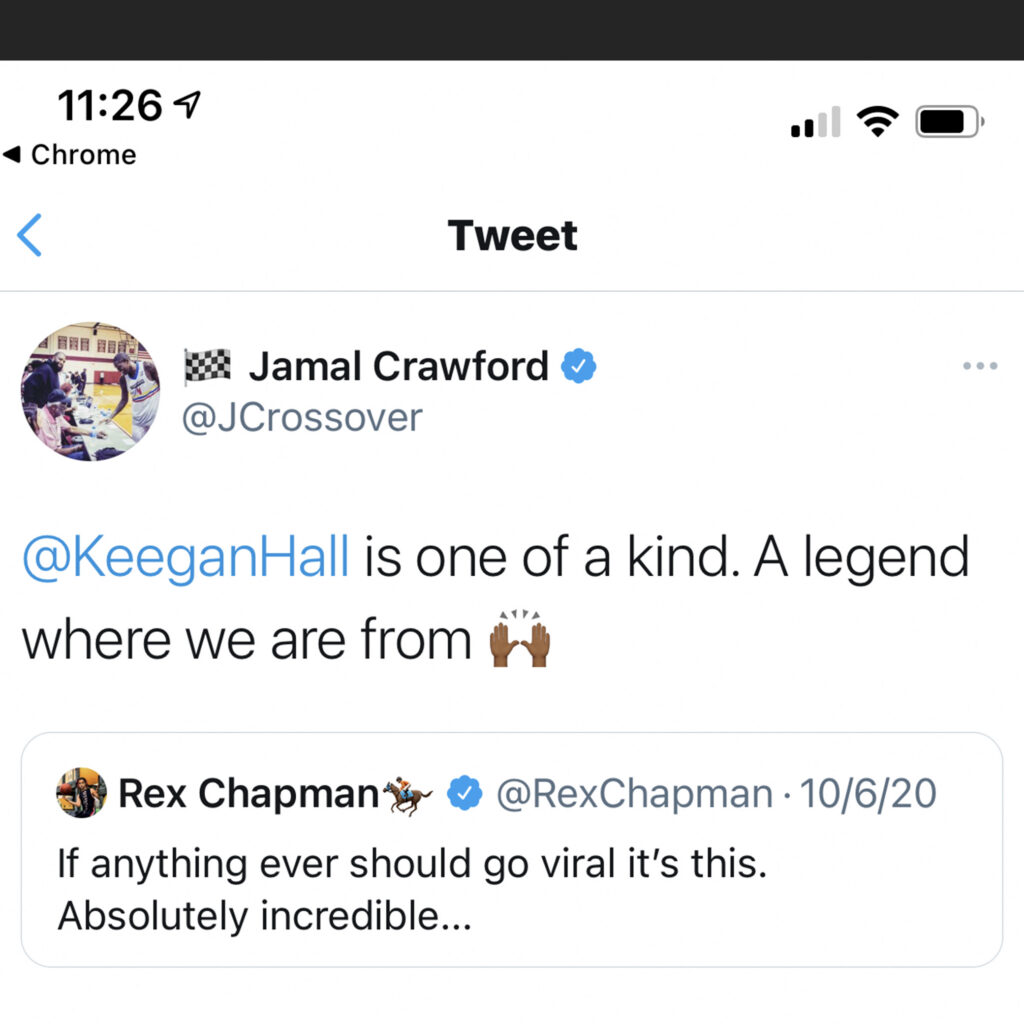Open the @JCrossover handle
Screen dimensions: 1024x1024
click(301, 417)
